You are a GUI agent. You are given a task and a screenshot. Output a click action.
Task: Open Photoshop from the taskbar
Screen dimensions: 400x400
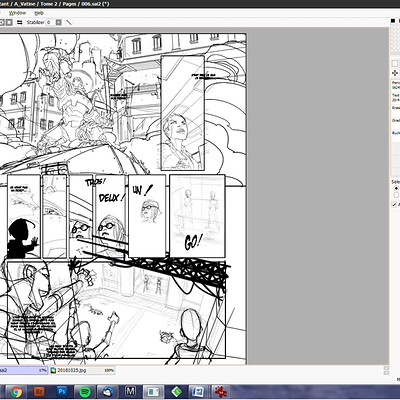tap(62, 392)
